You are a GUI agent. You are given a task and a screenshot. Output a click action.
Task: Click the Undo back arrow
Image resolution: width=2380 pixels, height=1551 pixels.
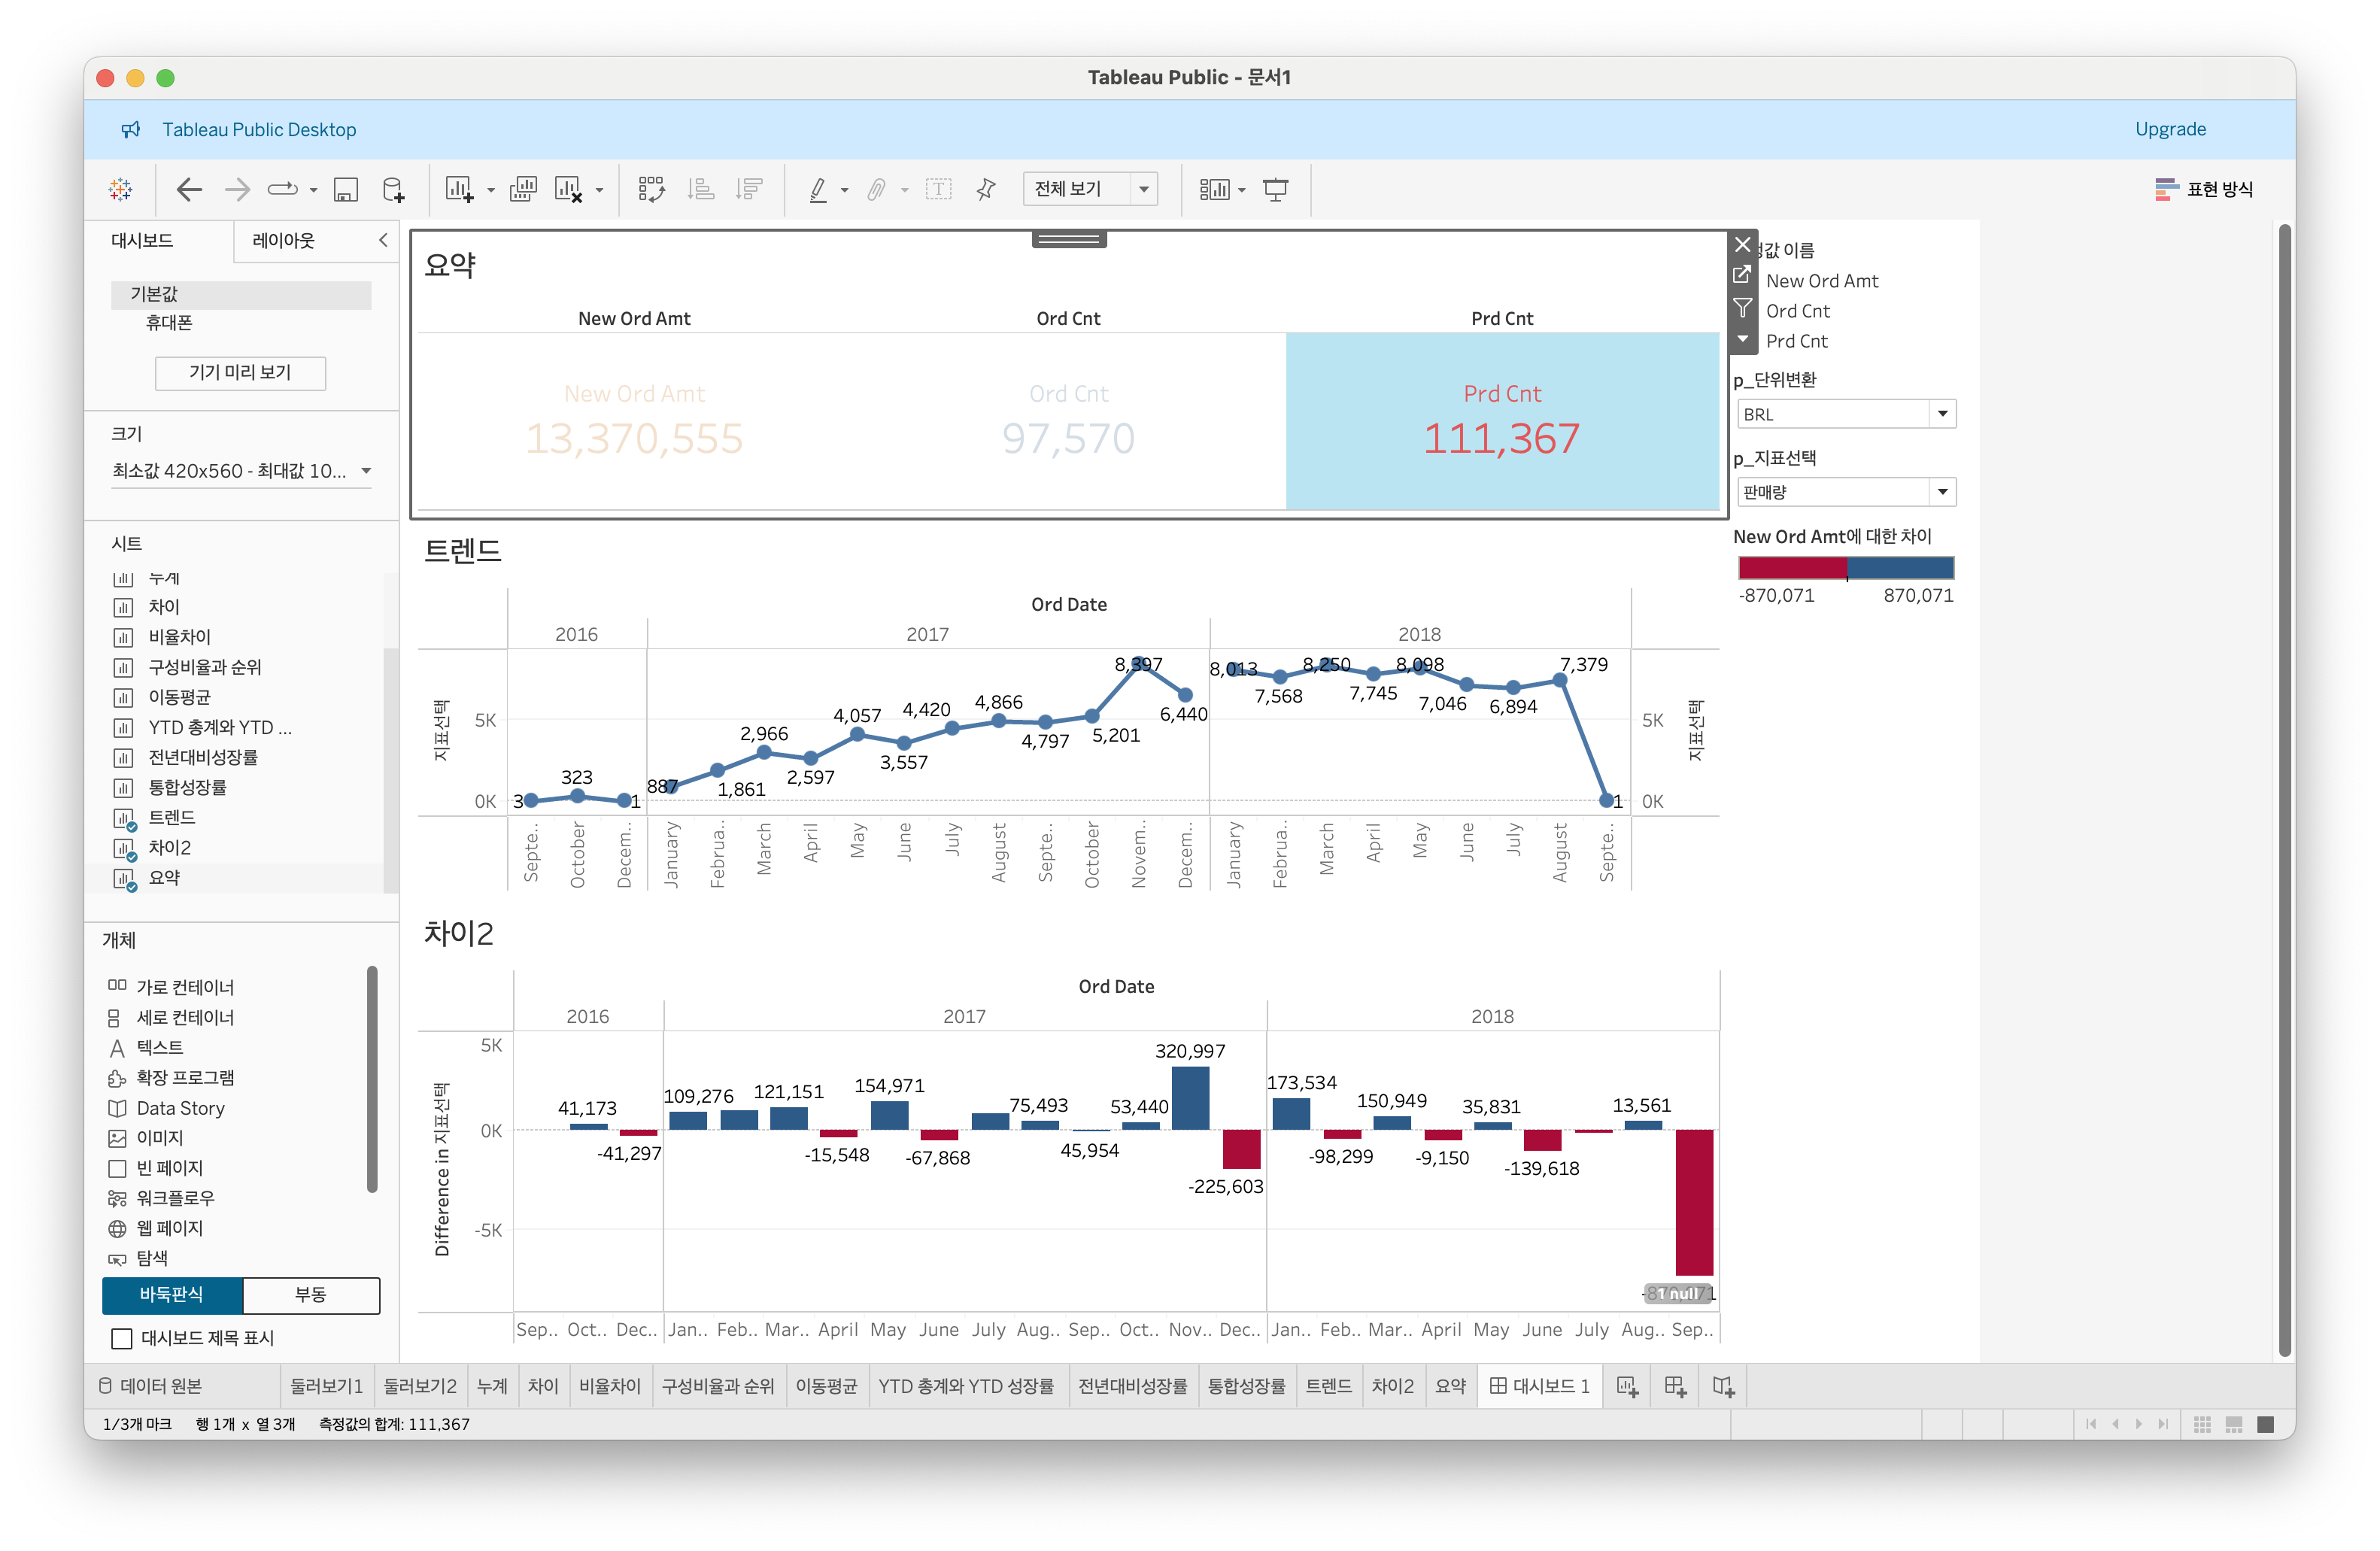pyautogui.click(x=189, y=189)
